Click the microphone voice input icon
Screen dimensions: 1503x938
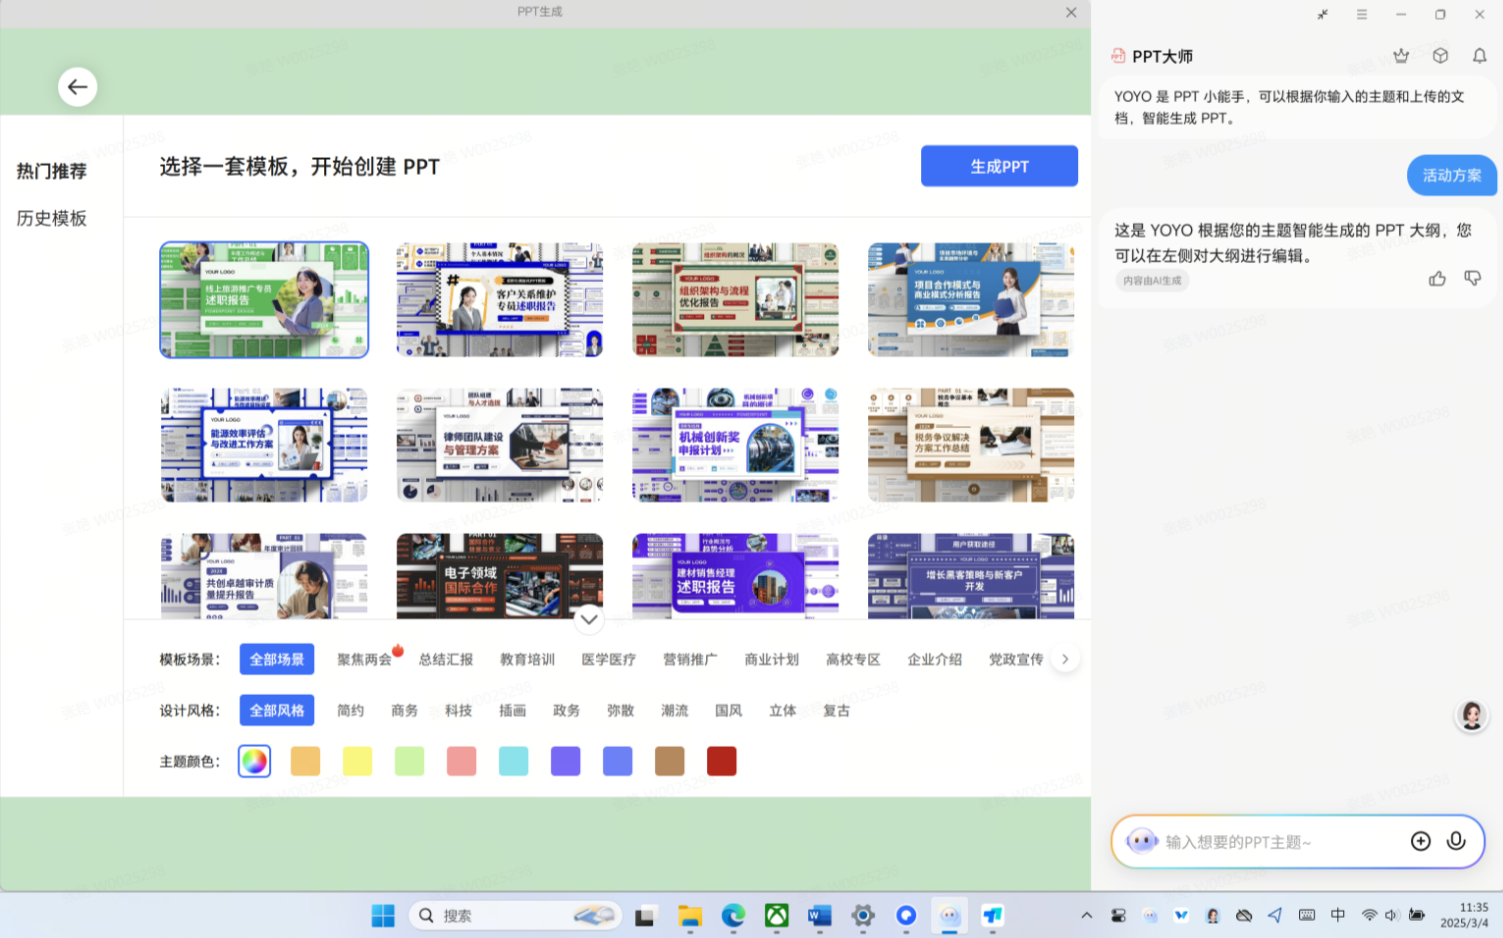click(1456, 841)
